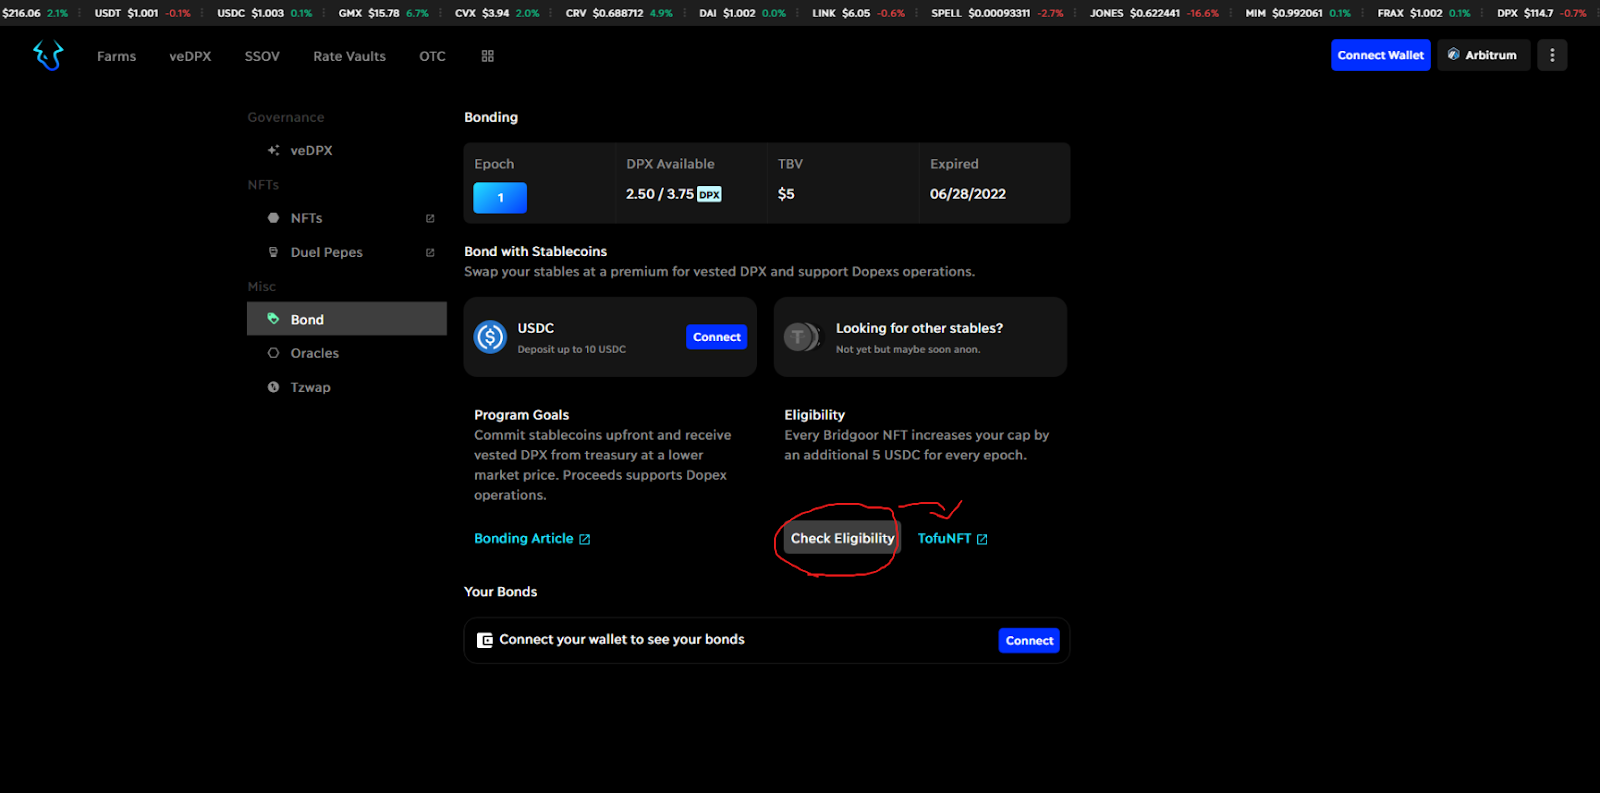Click the Eligibility heading
This screenshot has height=793, width=1600.
pyautogui.click(x=815, y=415)
